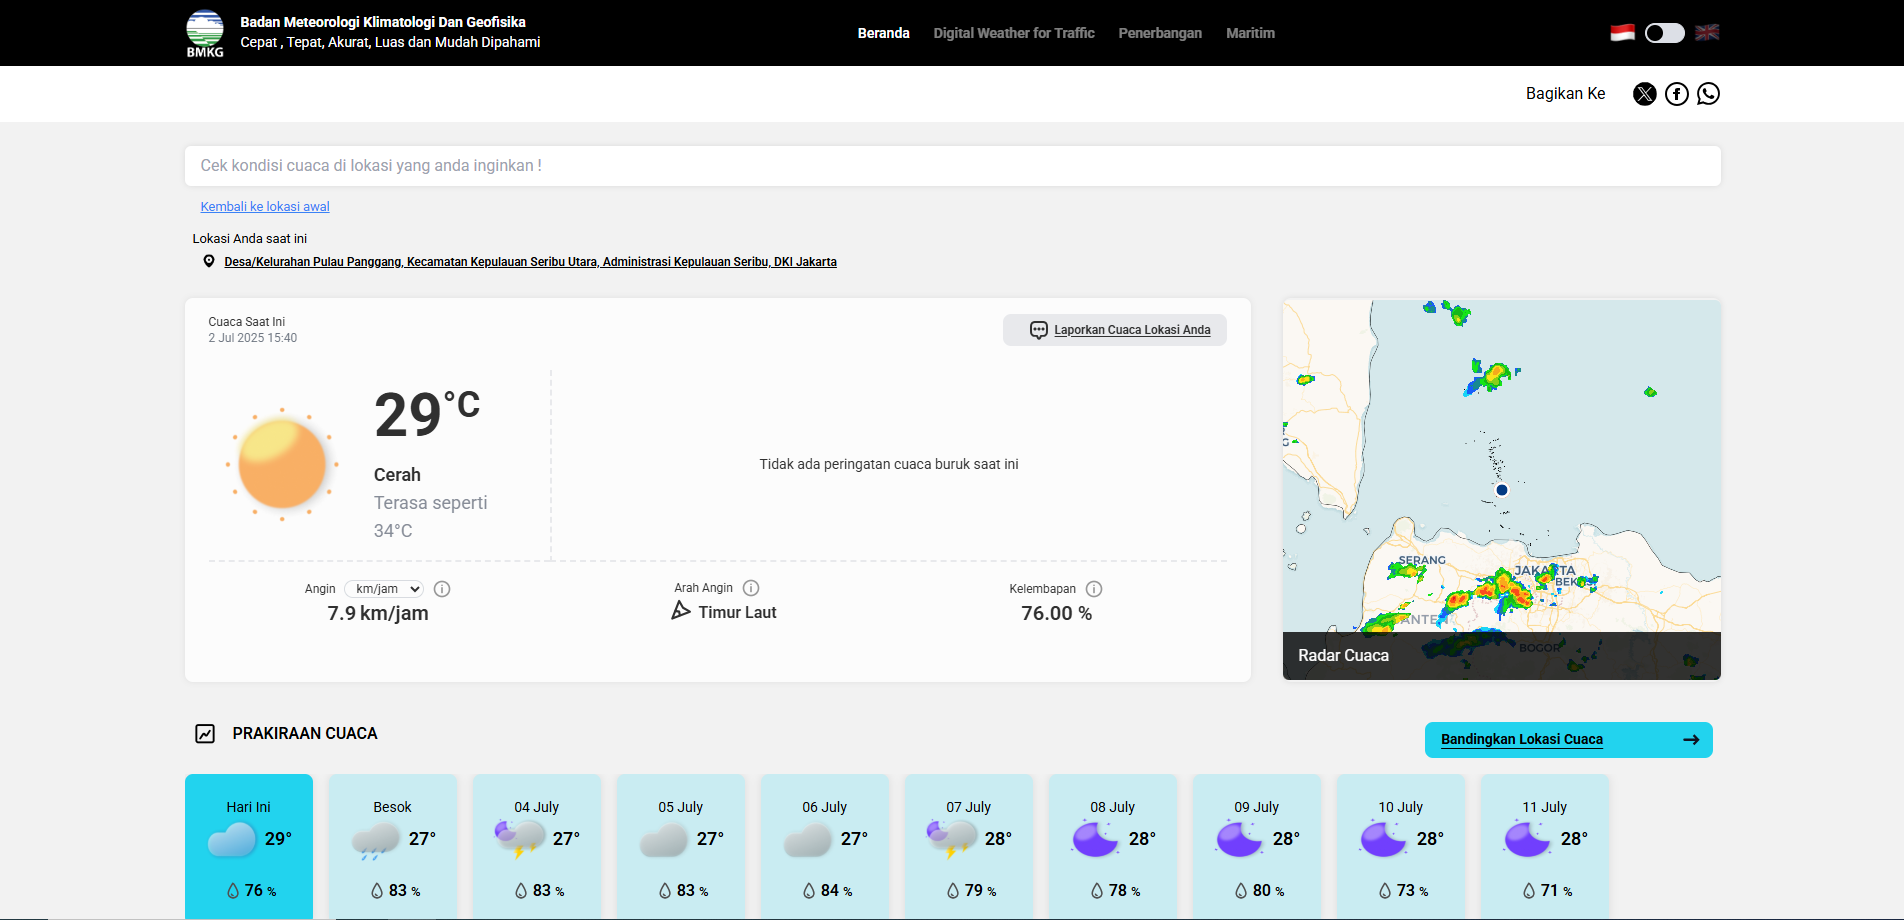Click info icon beside Arah Angin
Image resolution: width=1904 pixels, height=920 pixels.
tap(751, 588)
